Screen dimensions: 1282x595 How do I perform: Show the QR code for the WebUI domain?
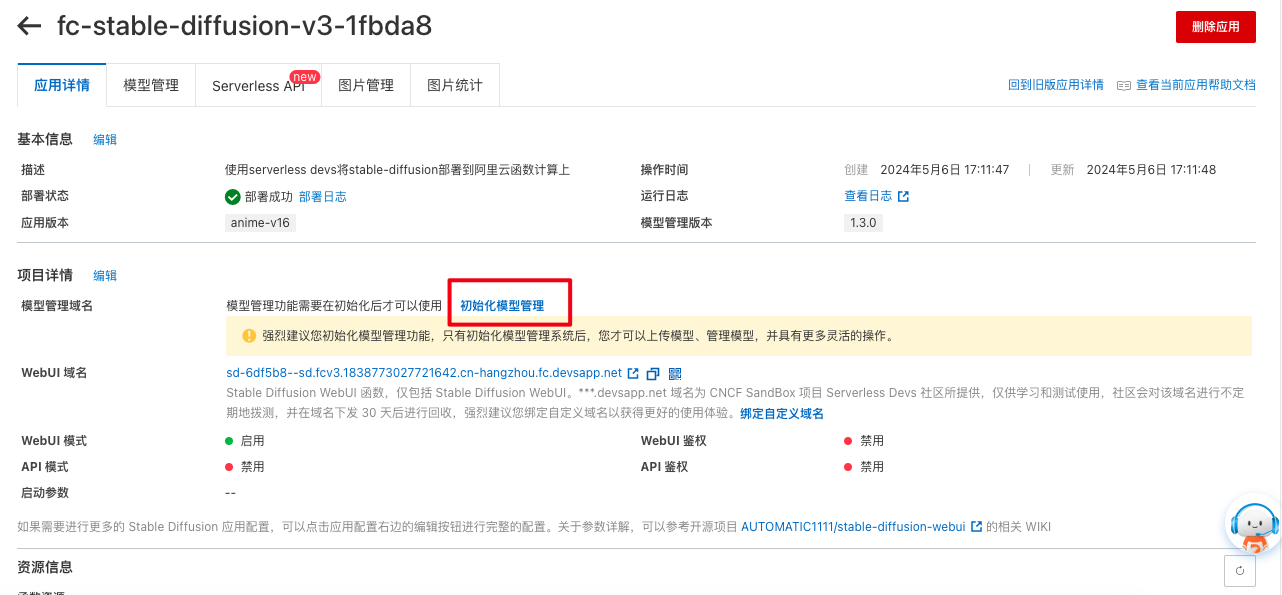[x=675, y=373]
